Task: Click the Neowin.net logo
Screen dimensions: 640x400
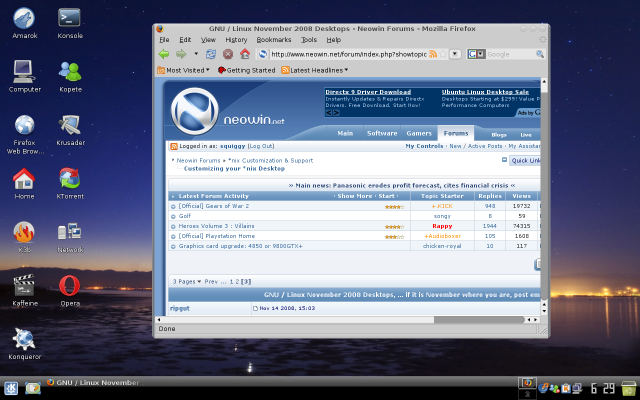Action: 227,111
